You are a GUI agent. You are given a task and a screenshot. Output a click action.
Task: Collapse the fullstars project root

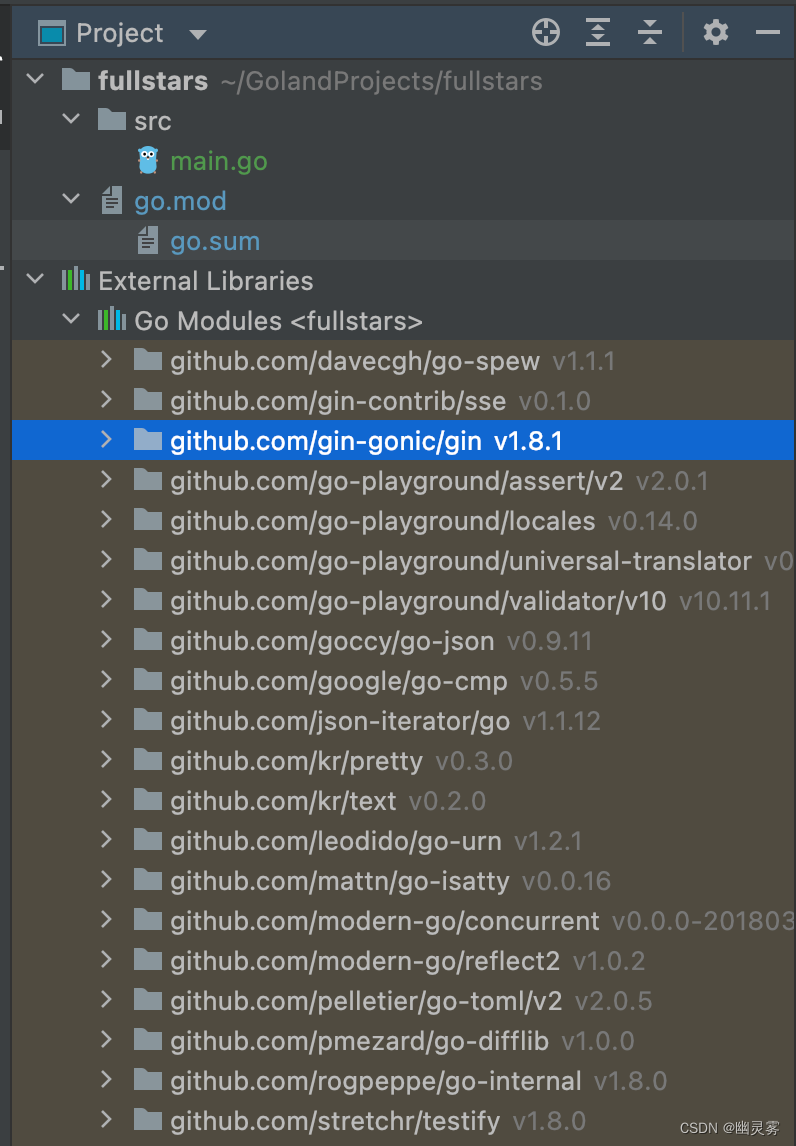34,79
